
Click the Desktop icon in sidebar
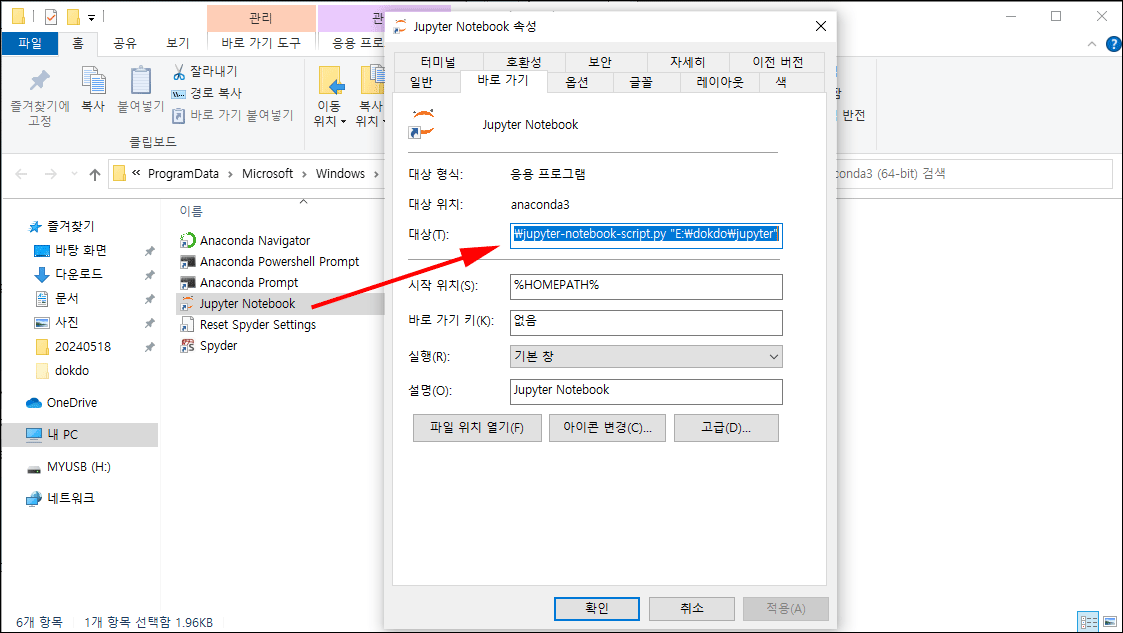pos(42,251)
